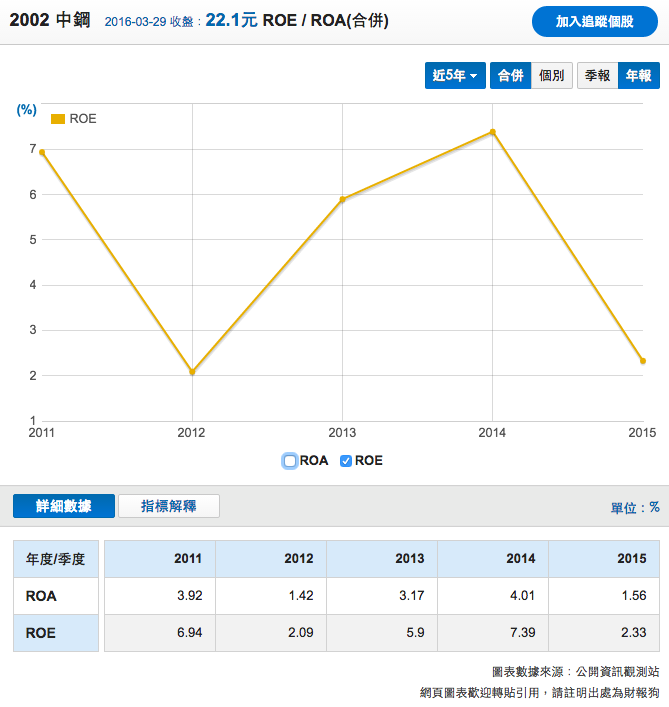Click the yellow ROE legend swatch
669x707 pixels.
[x=58, y=119]
